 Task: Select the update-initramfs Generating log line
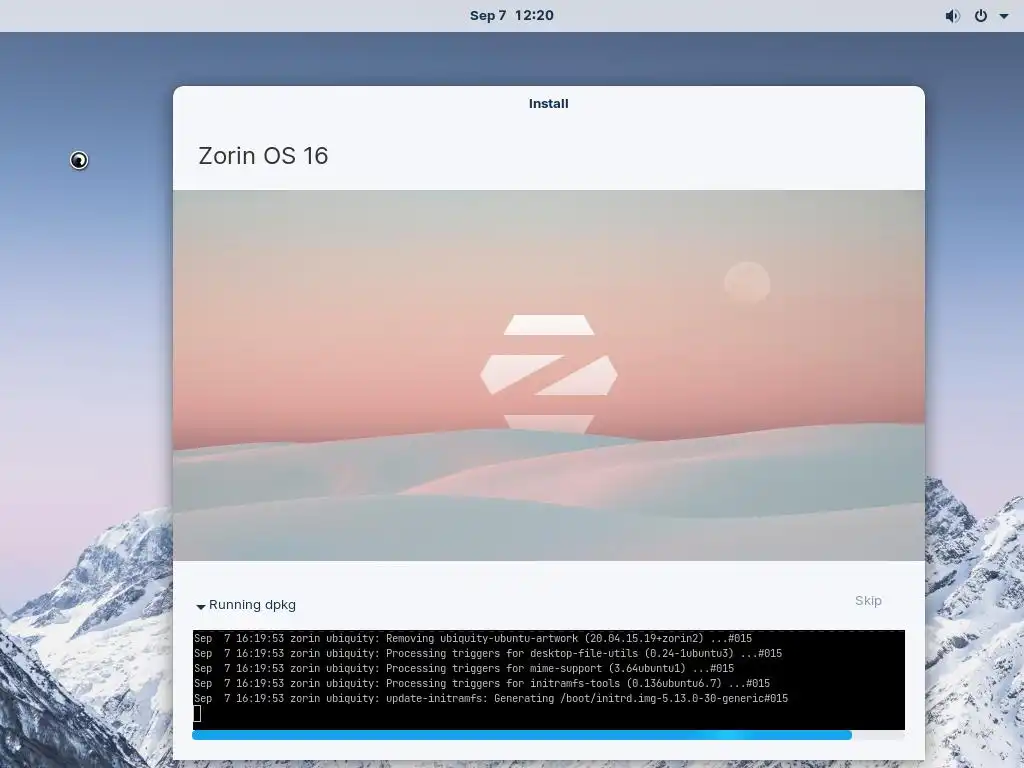491,699
